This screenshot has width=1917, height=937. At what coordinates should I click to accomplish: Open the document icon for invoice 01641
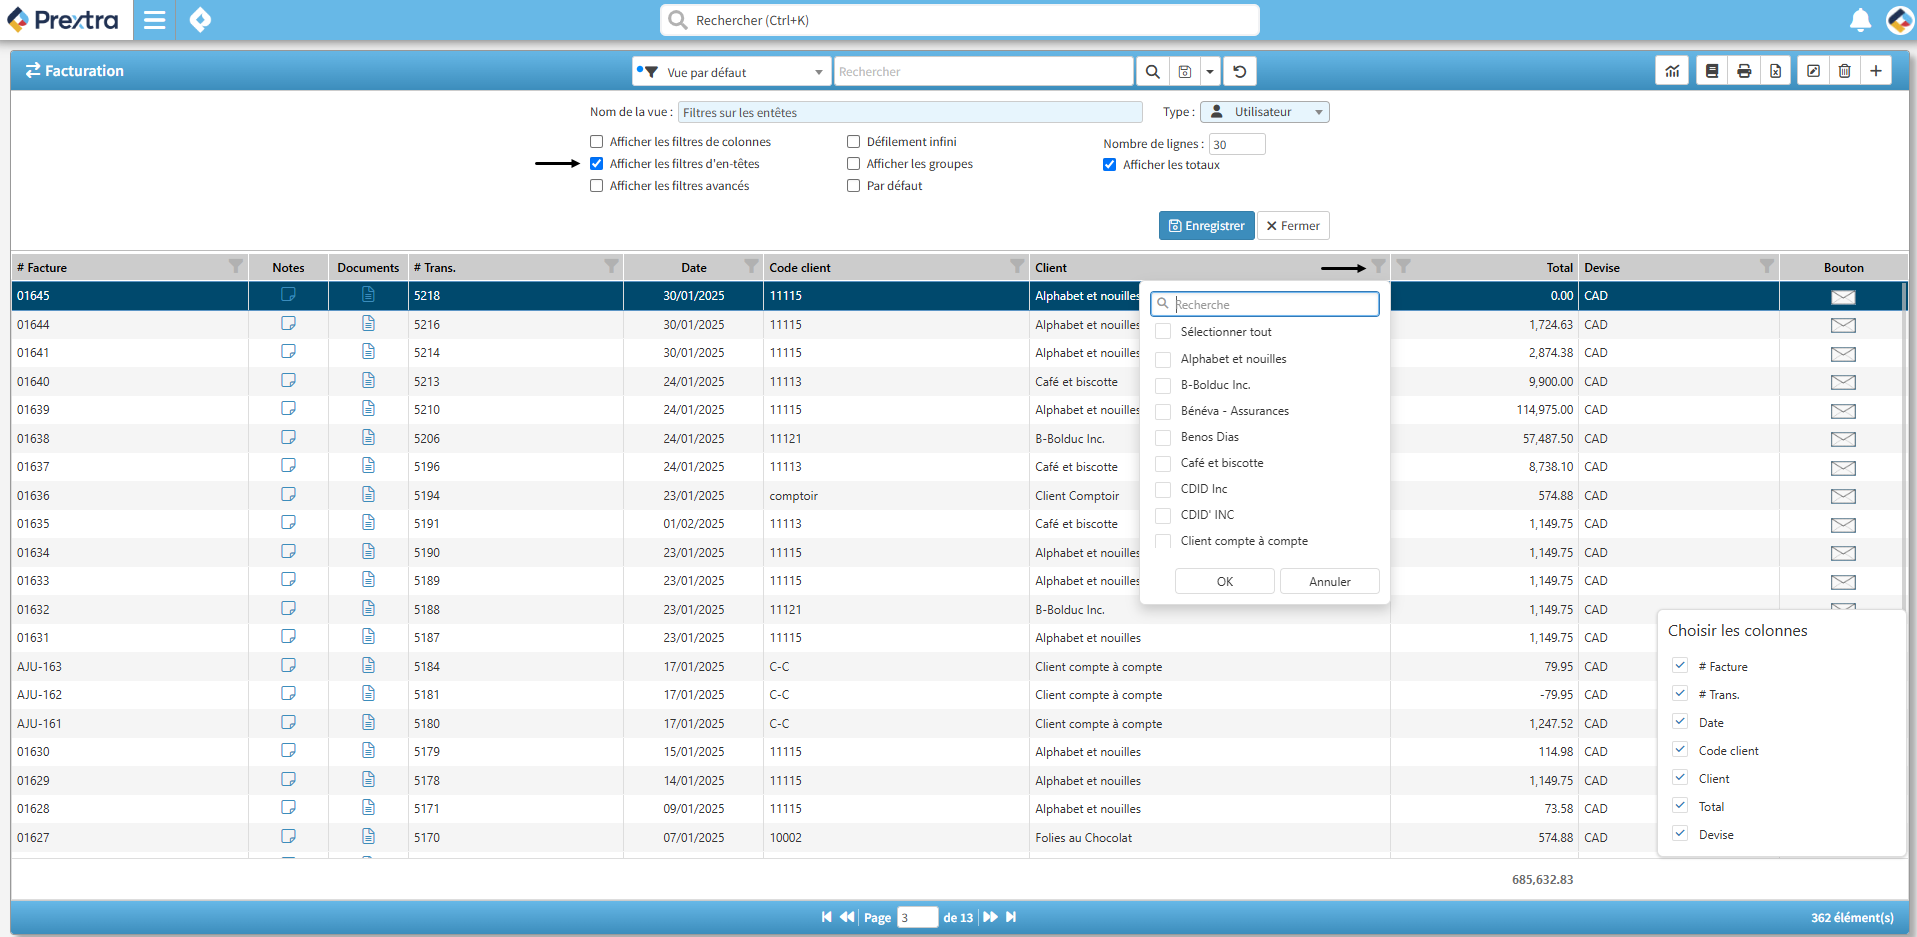(x=368, y=352)
